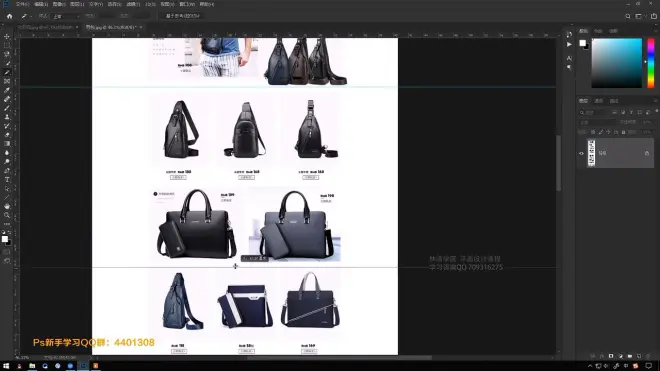Open the layer filter kind dropdown
Image resolution: width=660 pixels, height=371 pixels.
click(594, 112)
